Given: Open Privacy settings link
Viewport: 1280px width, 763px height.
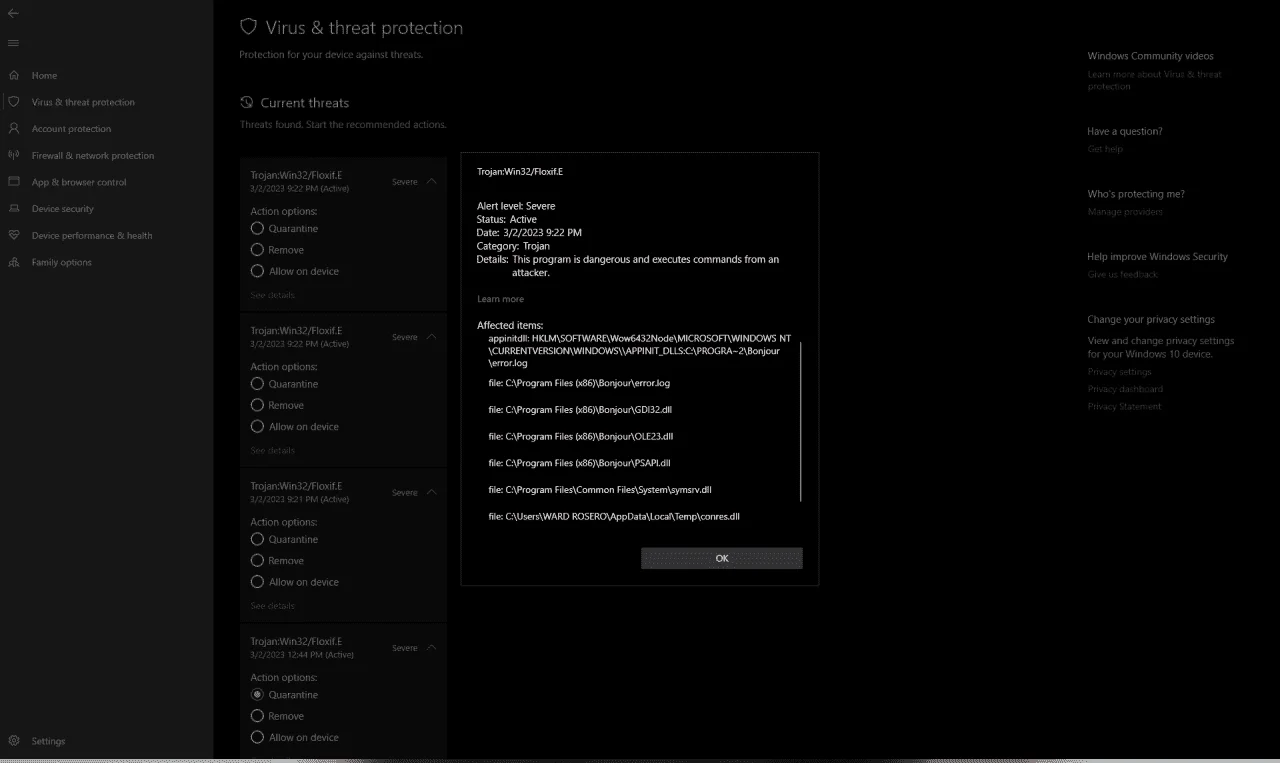Looking at the screenshot, I should pos(1119,372).
